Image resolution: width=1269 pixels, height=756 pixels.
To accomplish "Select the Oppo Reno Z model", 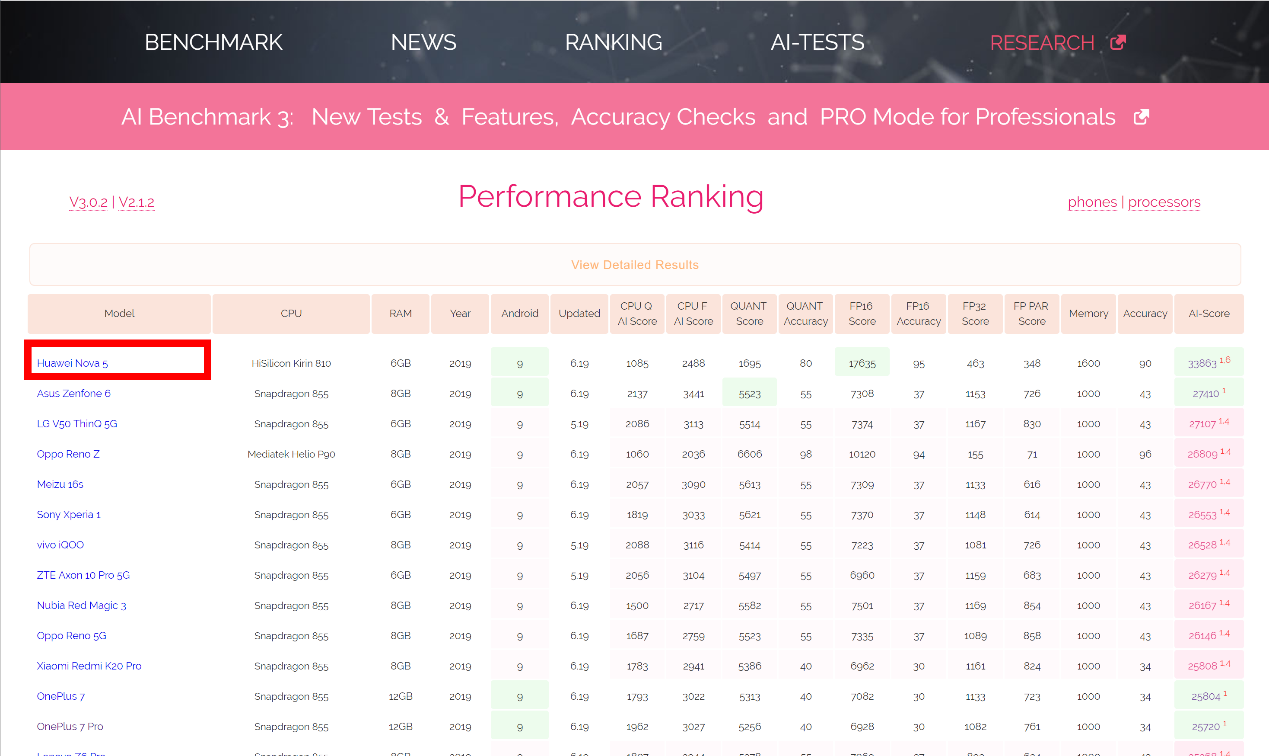I will (x=68, y=454).
